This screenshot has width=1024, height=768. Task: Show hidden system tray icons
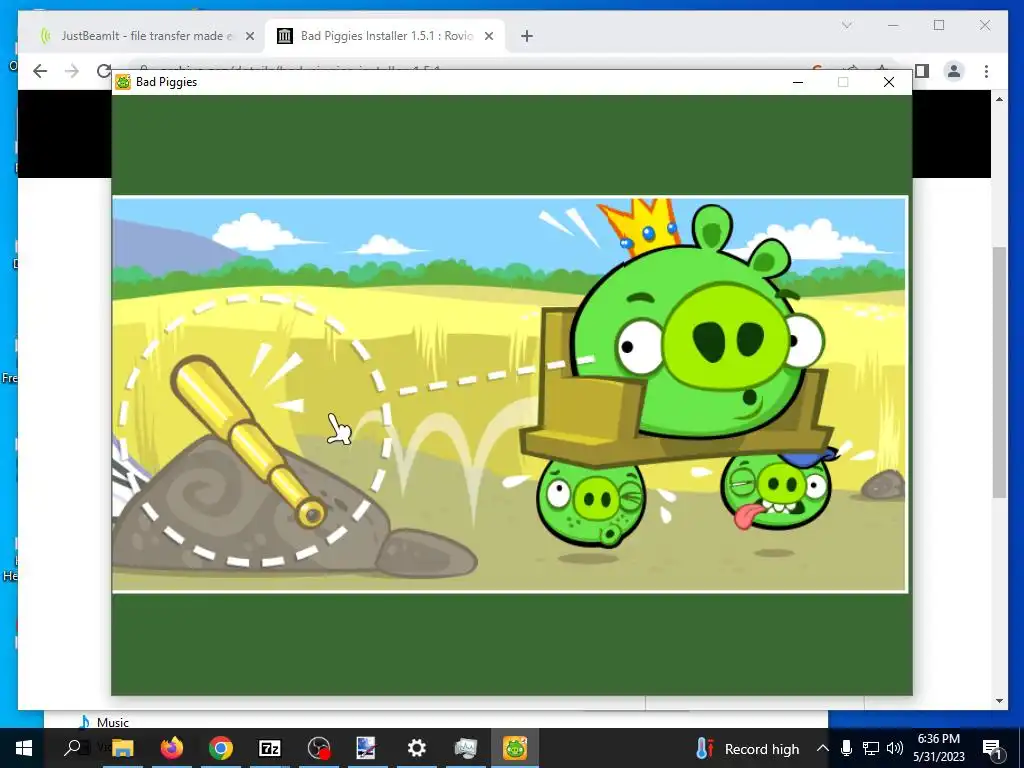click(822, 748)
